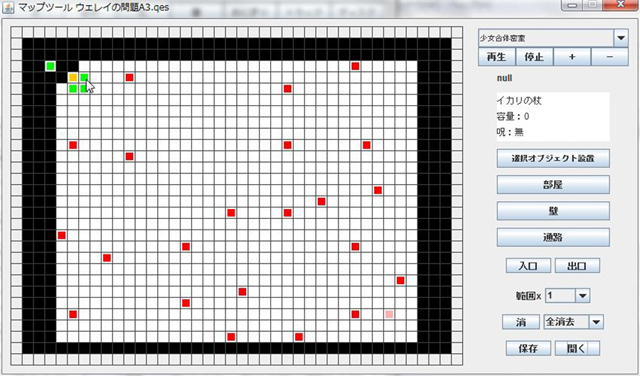640x376 pixels.
Task: Click the pale pink tile in the grid
Action: point(389,314)
